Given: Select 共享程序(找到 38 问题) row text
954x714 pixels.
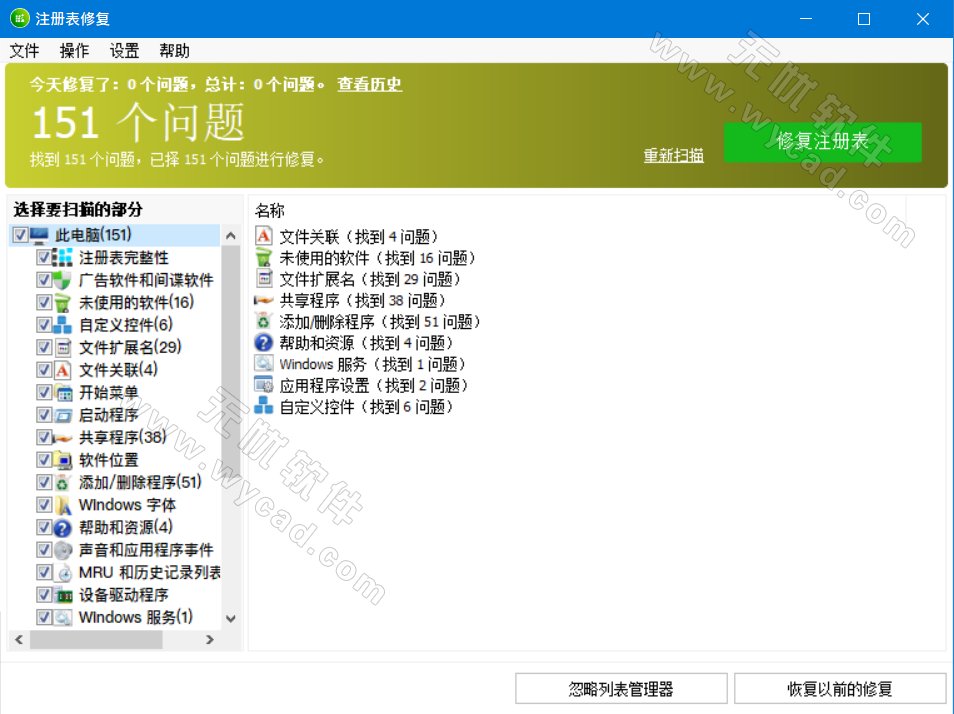Looking at the screenshot, I should (363, 300).
